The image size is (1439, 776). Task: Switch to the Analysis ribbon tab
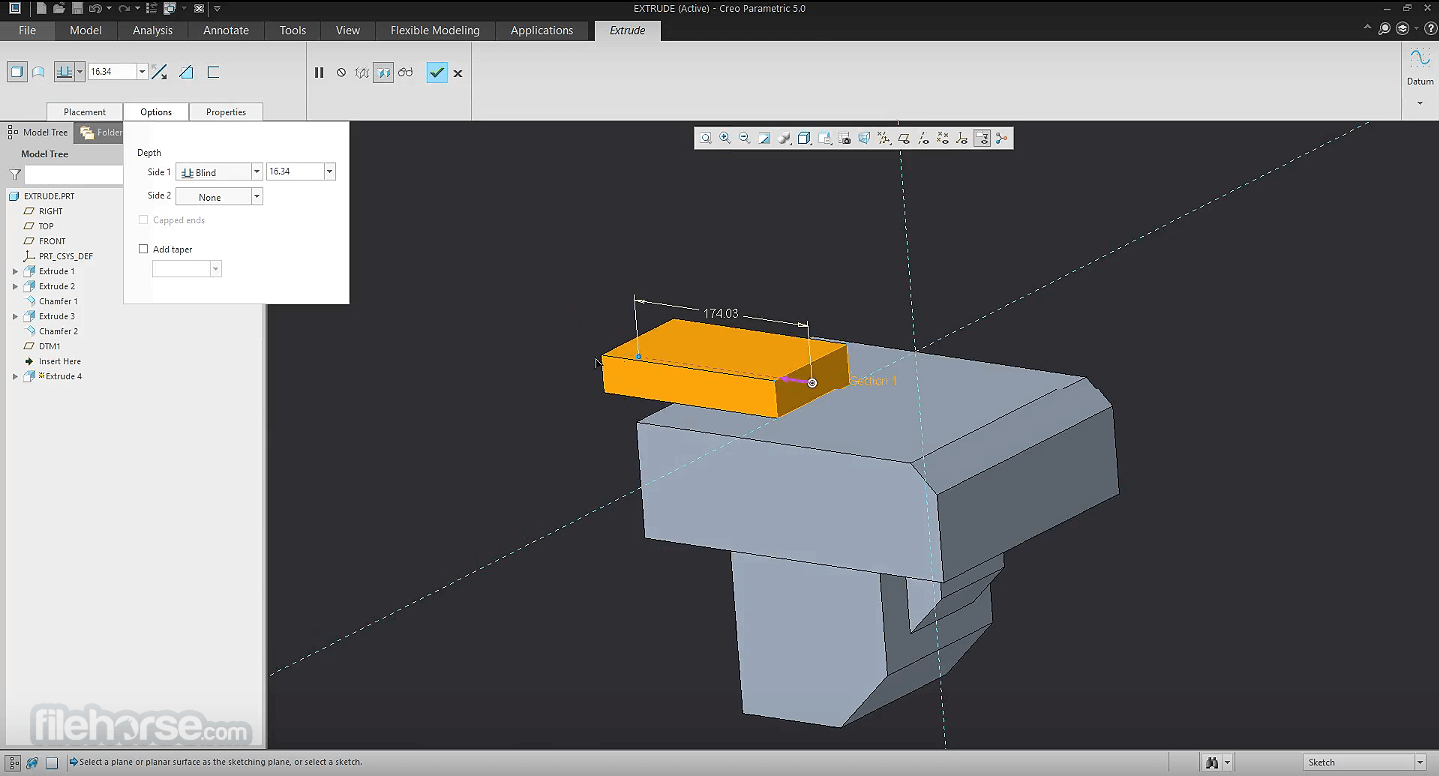(x=153, y=30)
